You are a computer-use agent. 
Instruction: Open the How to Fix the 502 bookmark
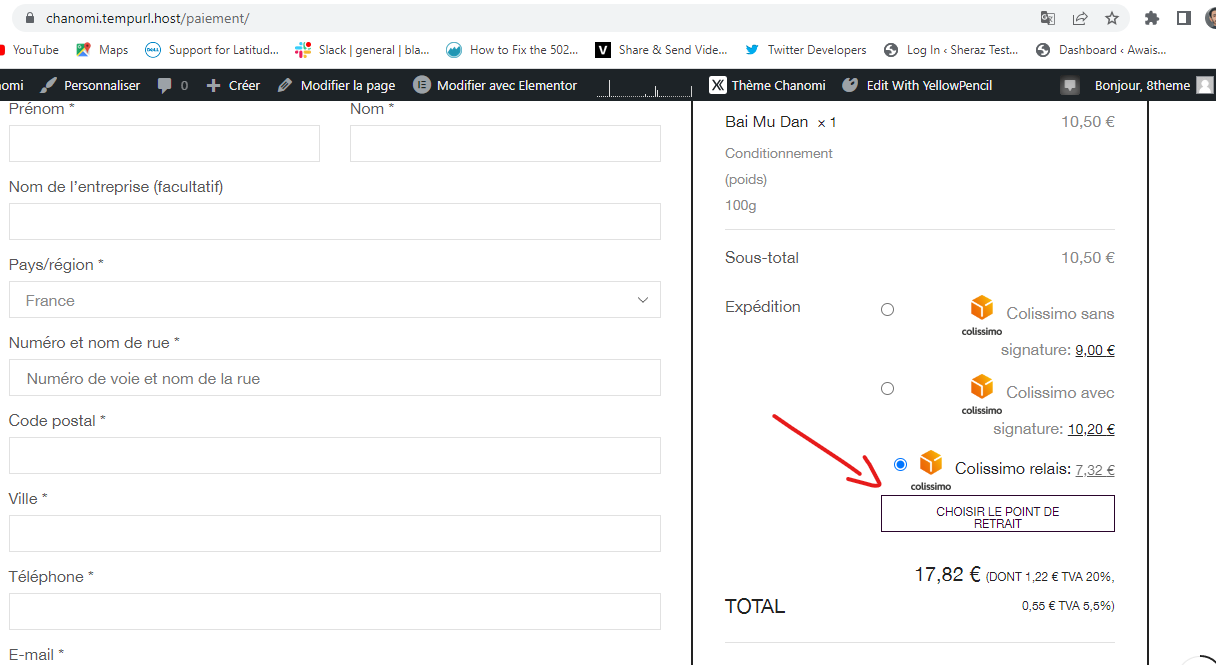(512, 50)
